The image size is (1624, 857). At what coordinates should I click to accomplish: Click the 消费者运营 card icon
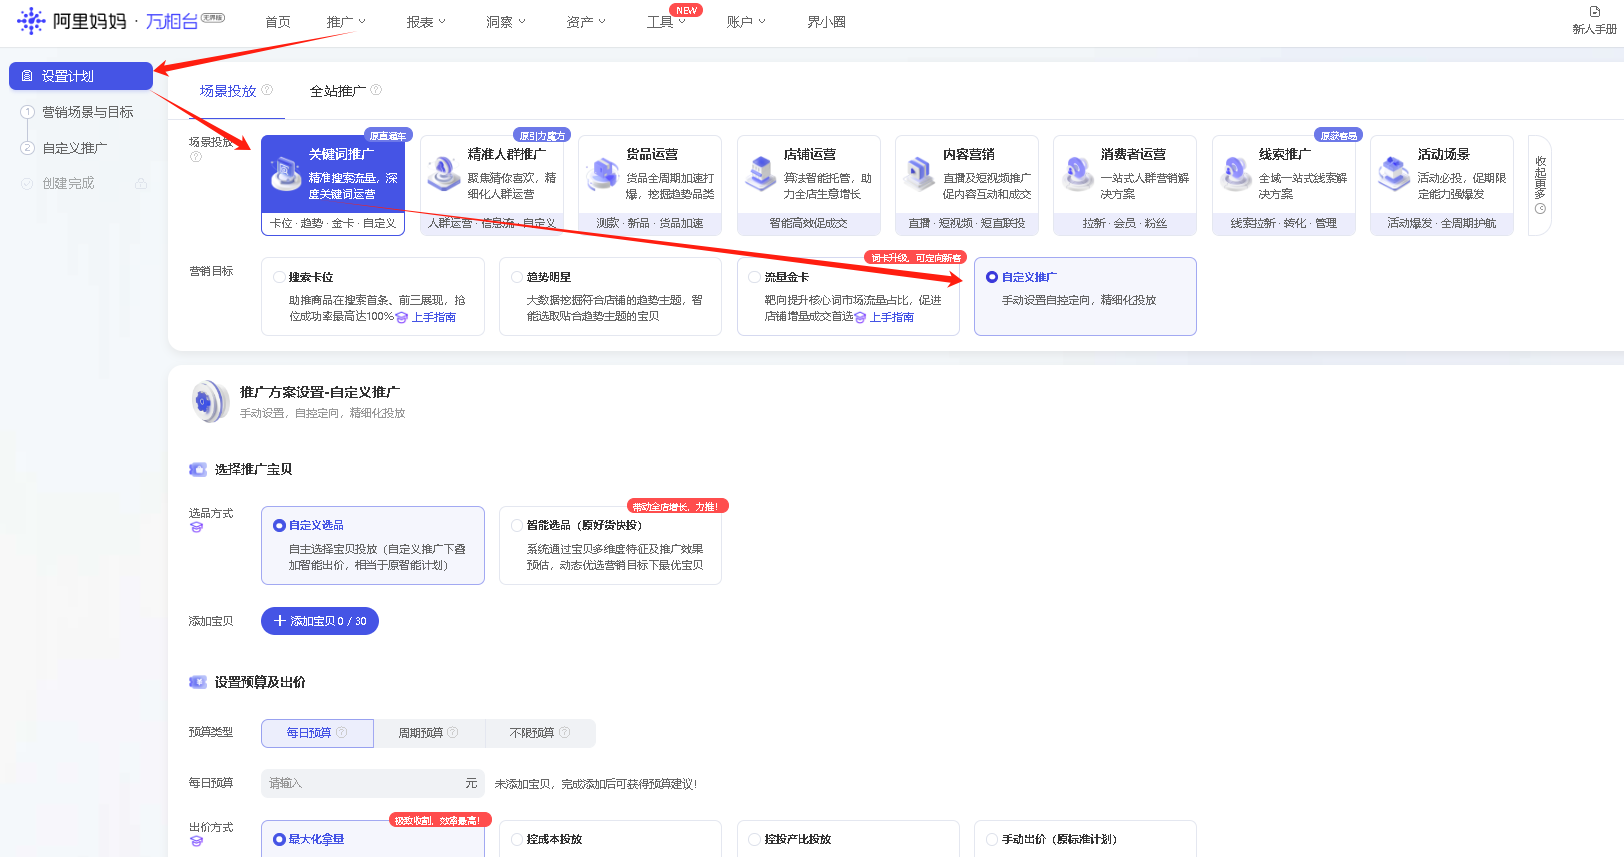[1077, 175]
